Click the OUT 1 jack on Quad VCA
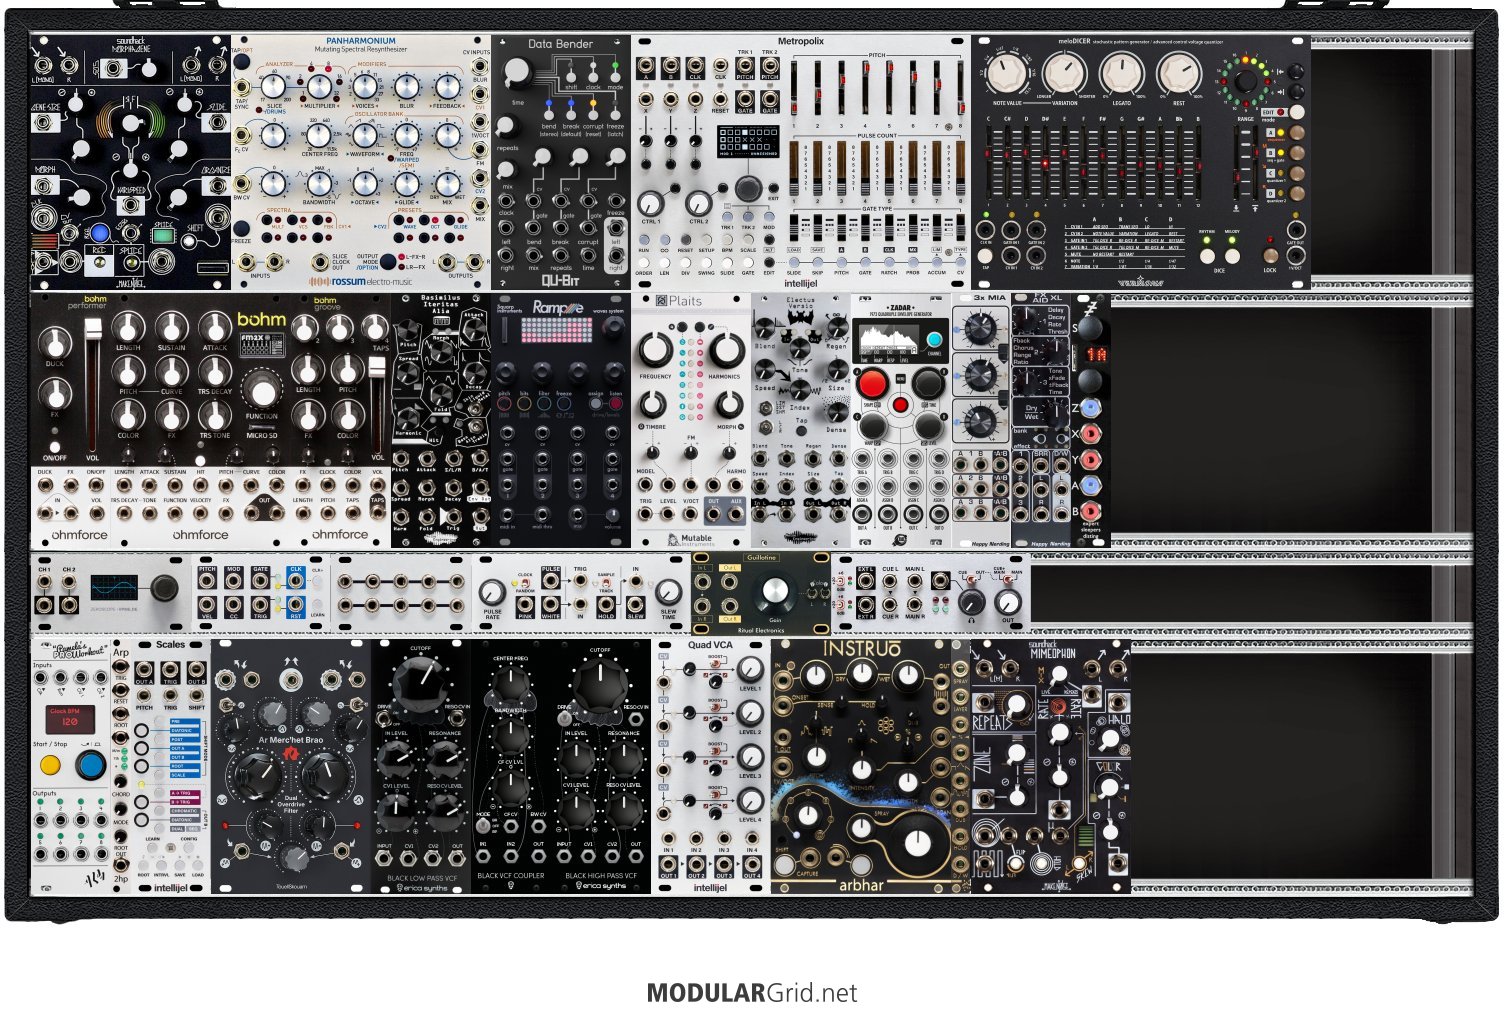This screenshot has height=1014, width=1506. click(667, 862)
